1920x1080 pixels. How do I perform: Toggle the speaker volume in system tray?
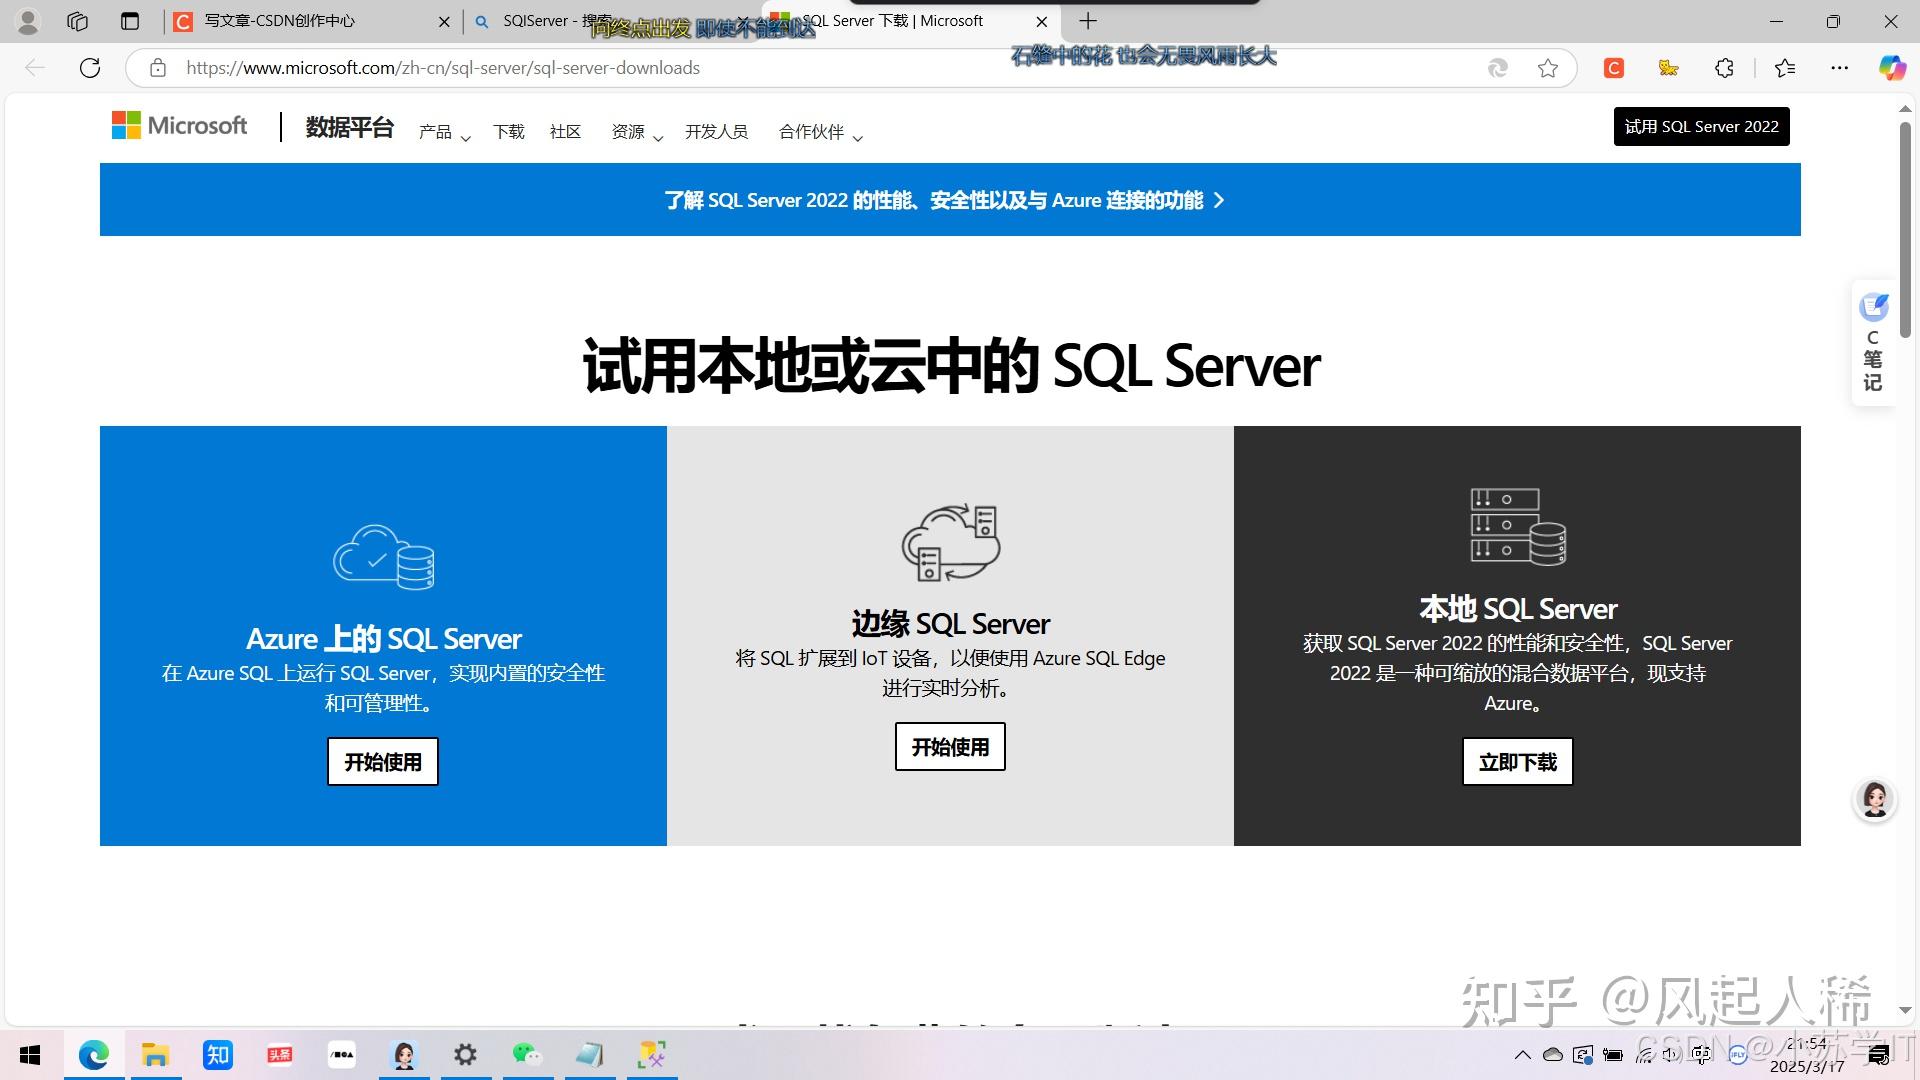tap(1668, 1054)
